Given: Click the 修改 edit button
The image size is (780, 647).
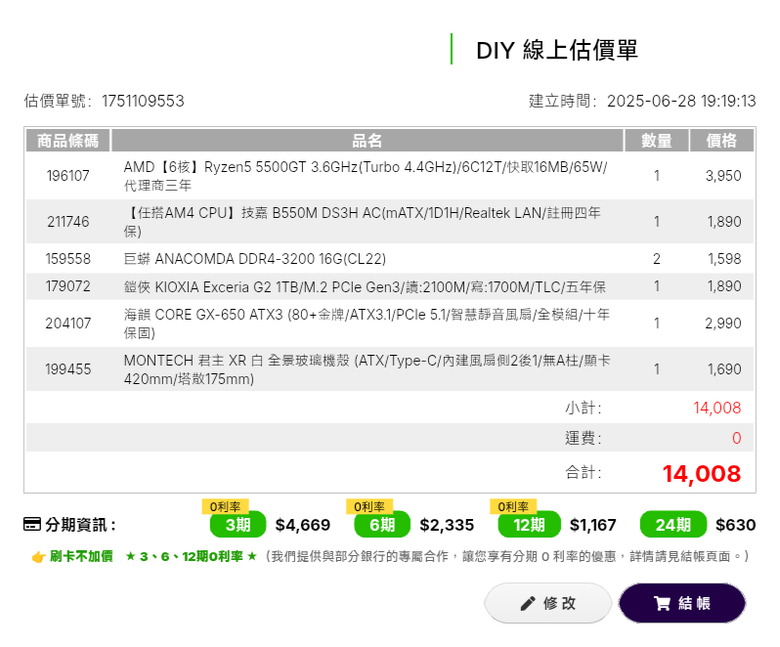Looking at the screenshot, I should (548, 603).
